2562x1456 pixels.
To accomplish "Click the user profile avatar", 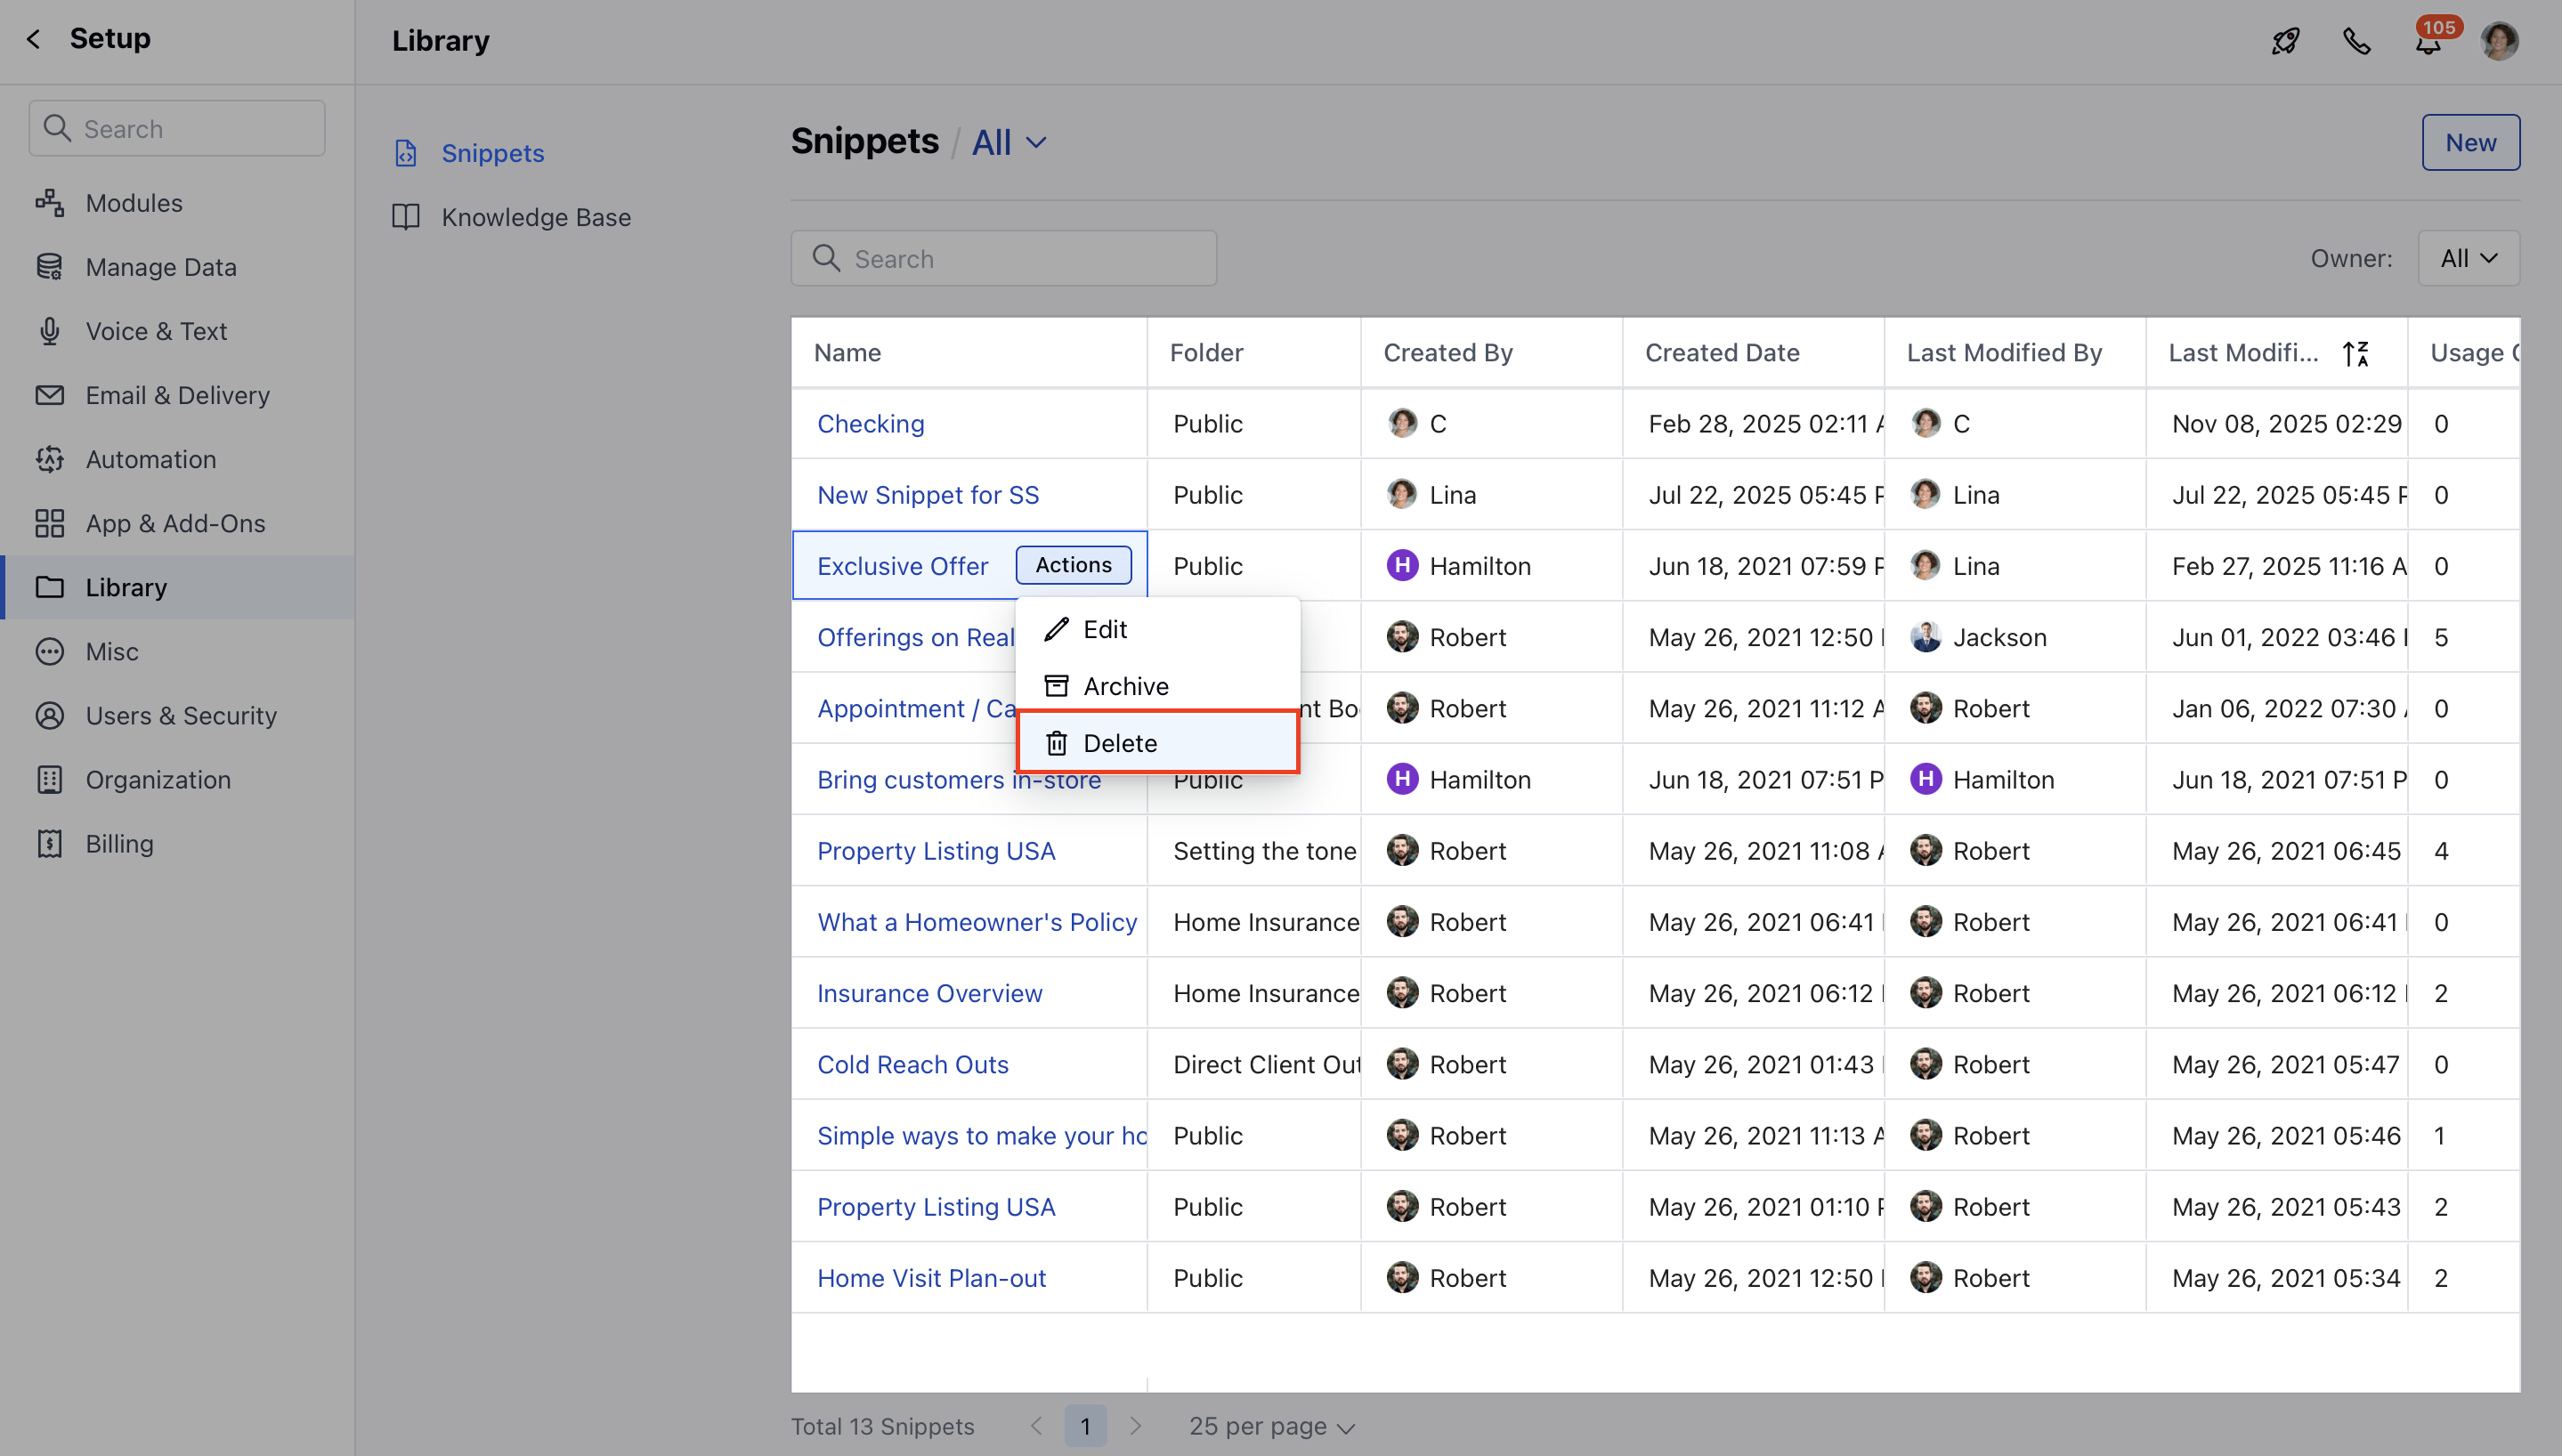I will (x=2499, y=41).
